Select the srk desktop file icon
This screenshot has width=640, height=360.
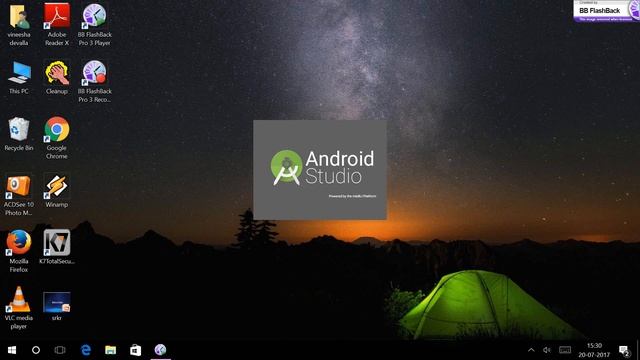pyautogui.click(x=57, y=306)
